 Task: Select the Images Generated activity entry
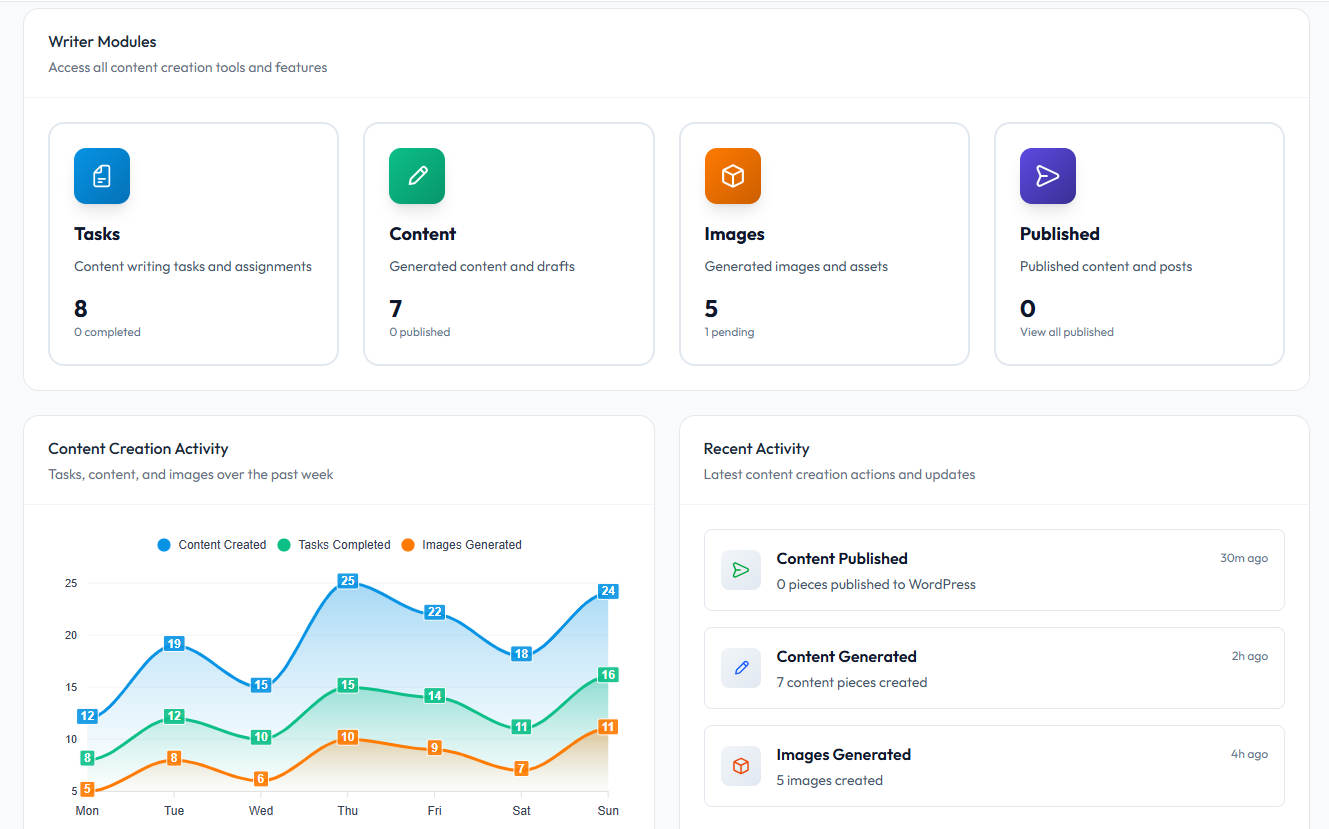point(993,766)
